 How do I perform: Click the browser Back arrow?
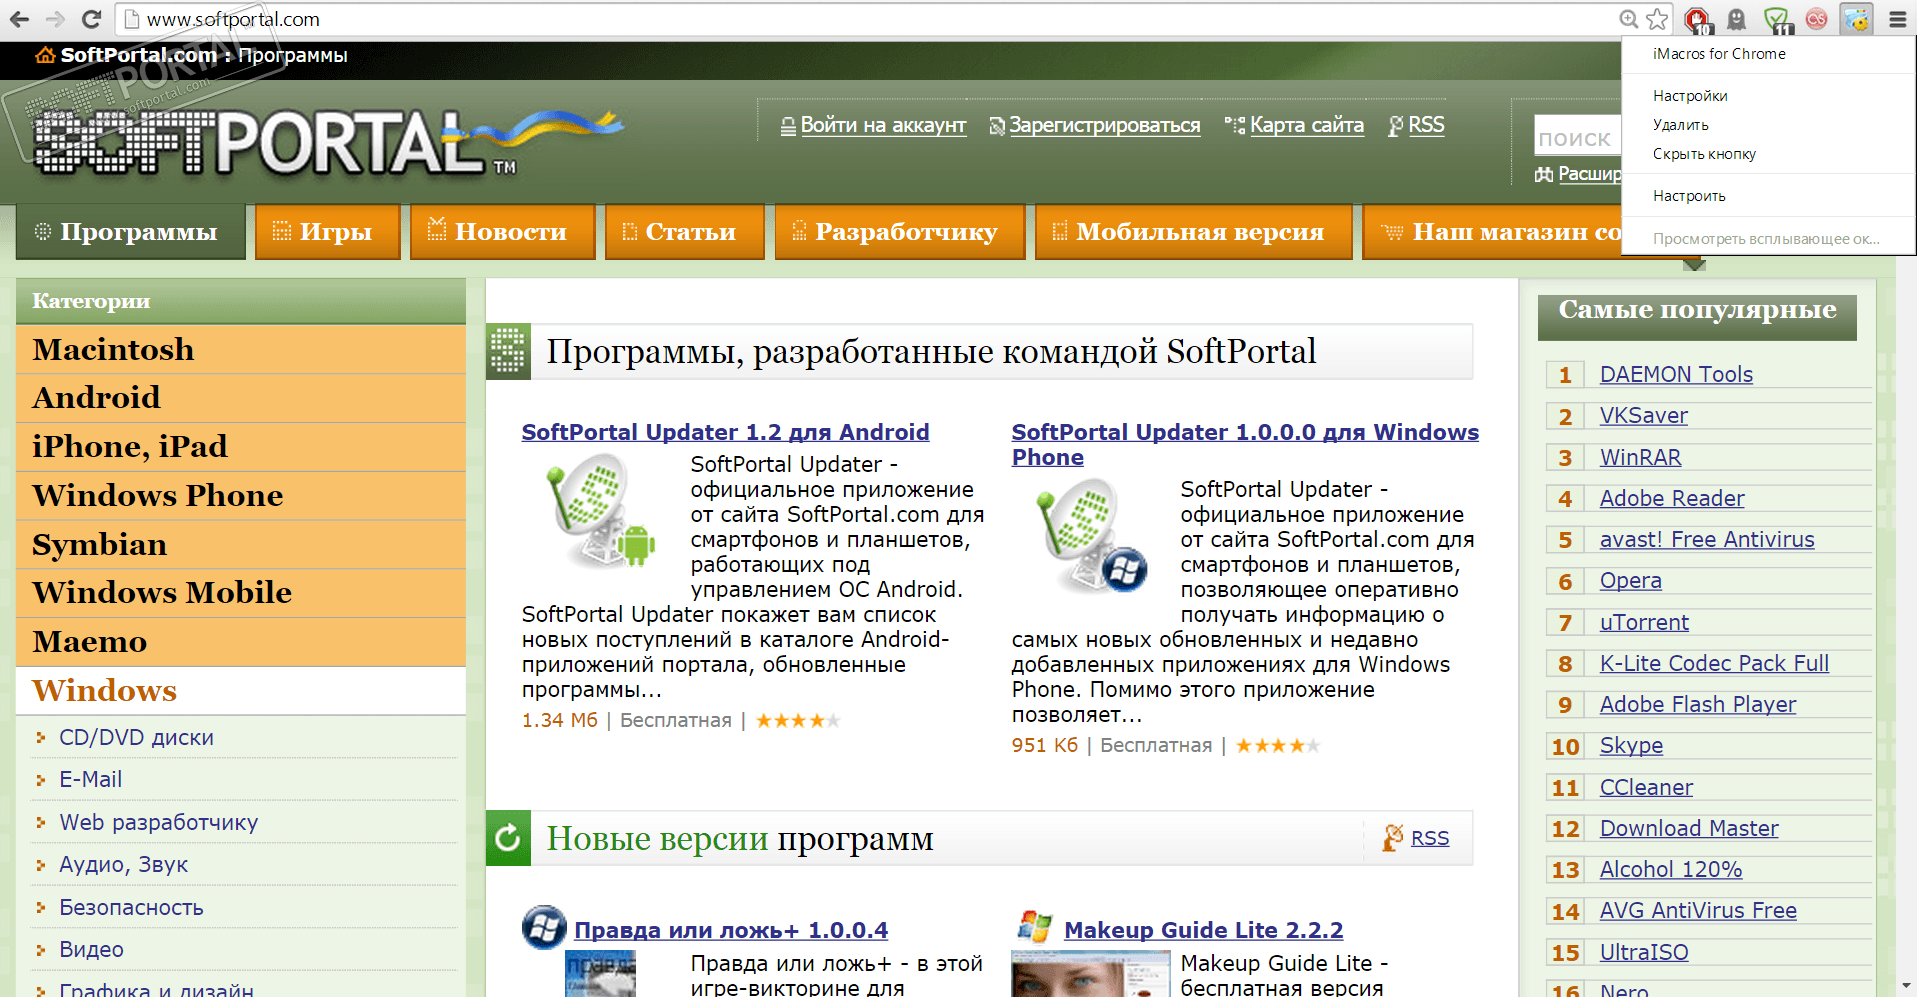(19, 19)
